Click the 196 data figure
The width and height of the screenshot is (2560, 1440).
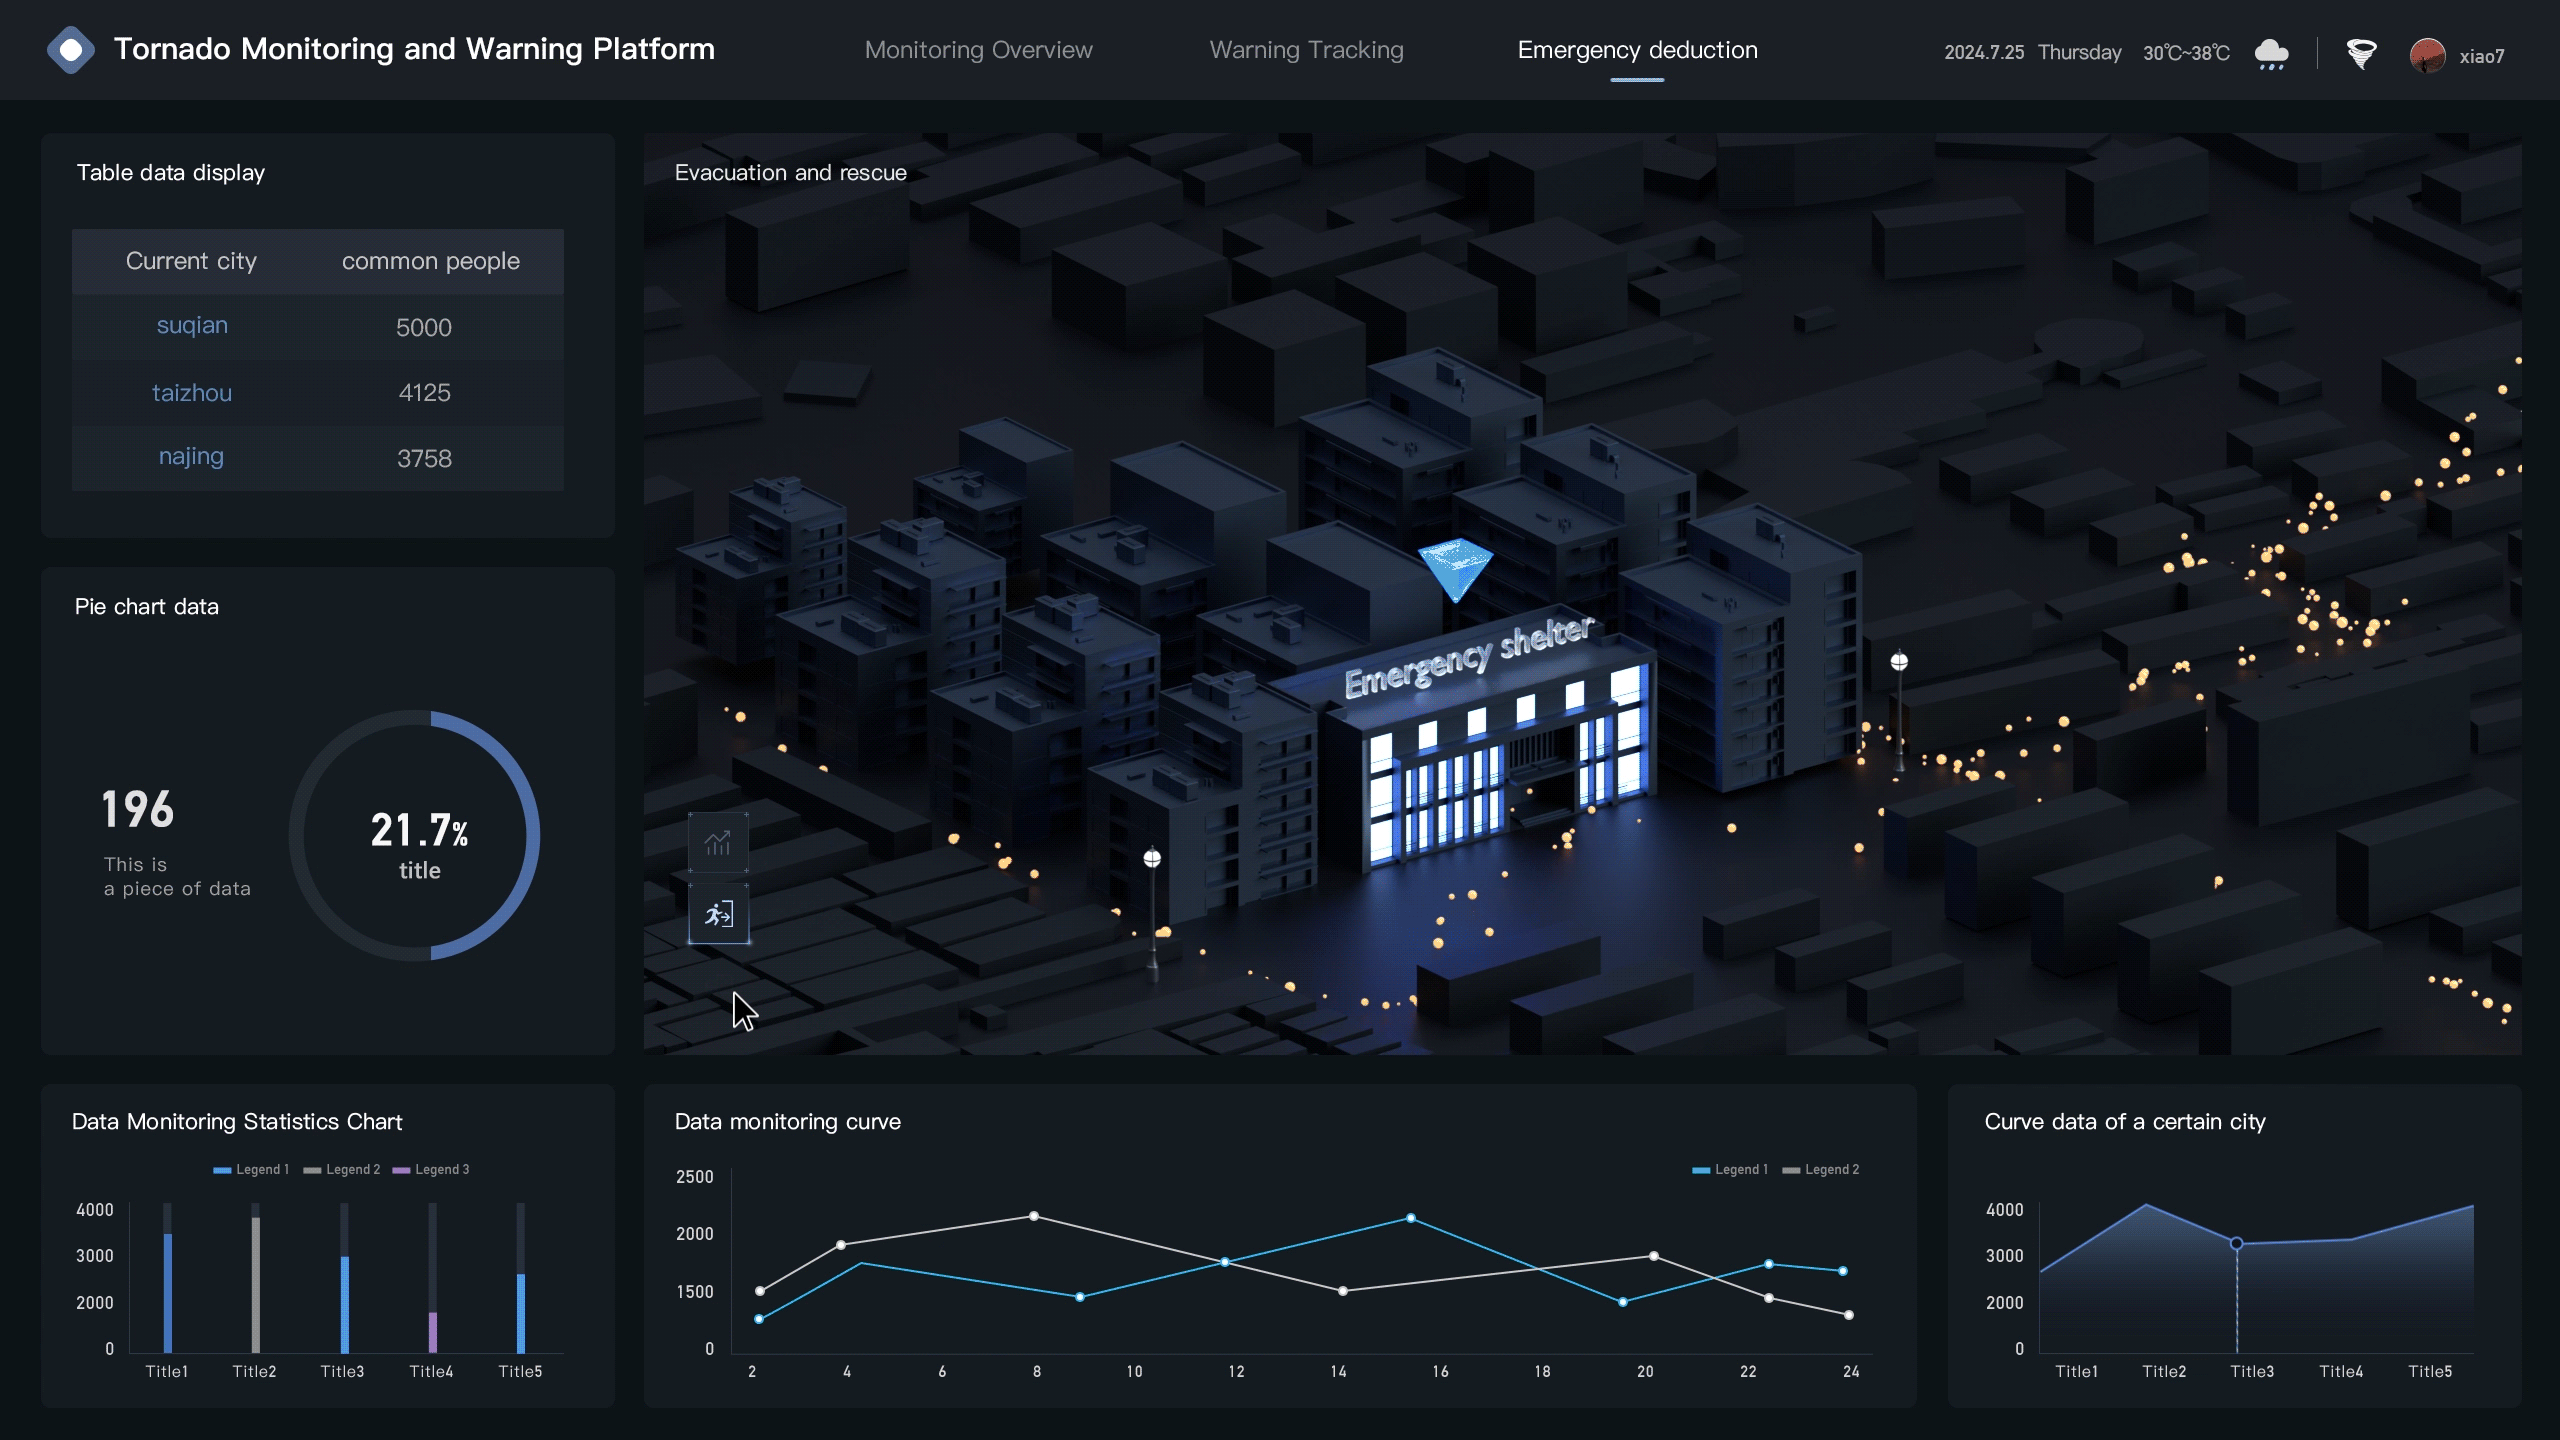coord(138,810)
